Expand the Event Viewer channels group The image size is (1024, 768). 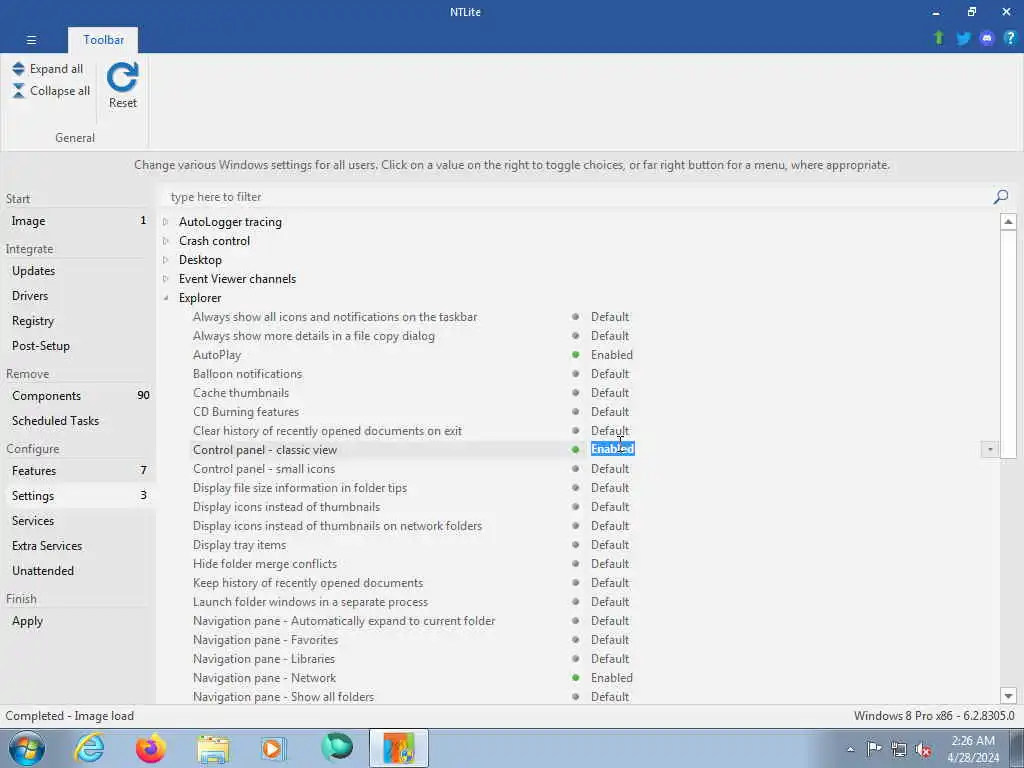pyautogui.click(x=166, y=279)
